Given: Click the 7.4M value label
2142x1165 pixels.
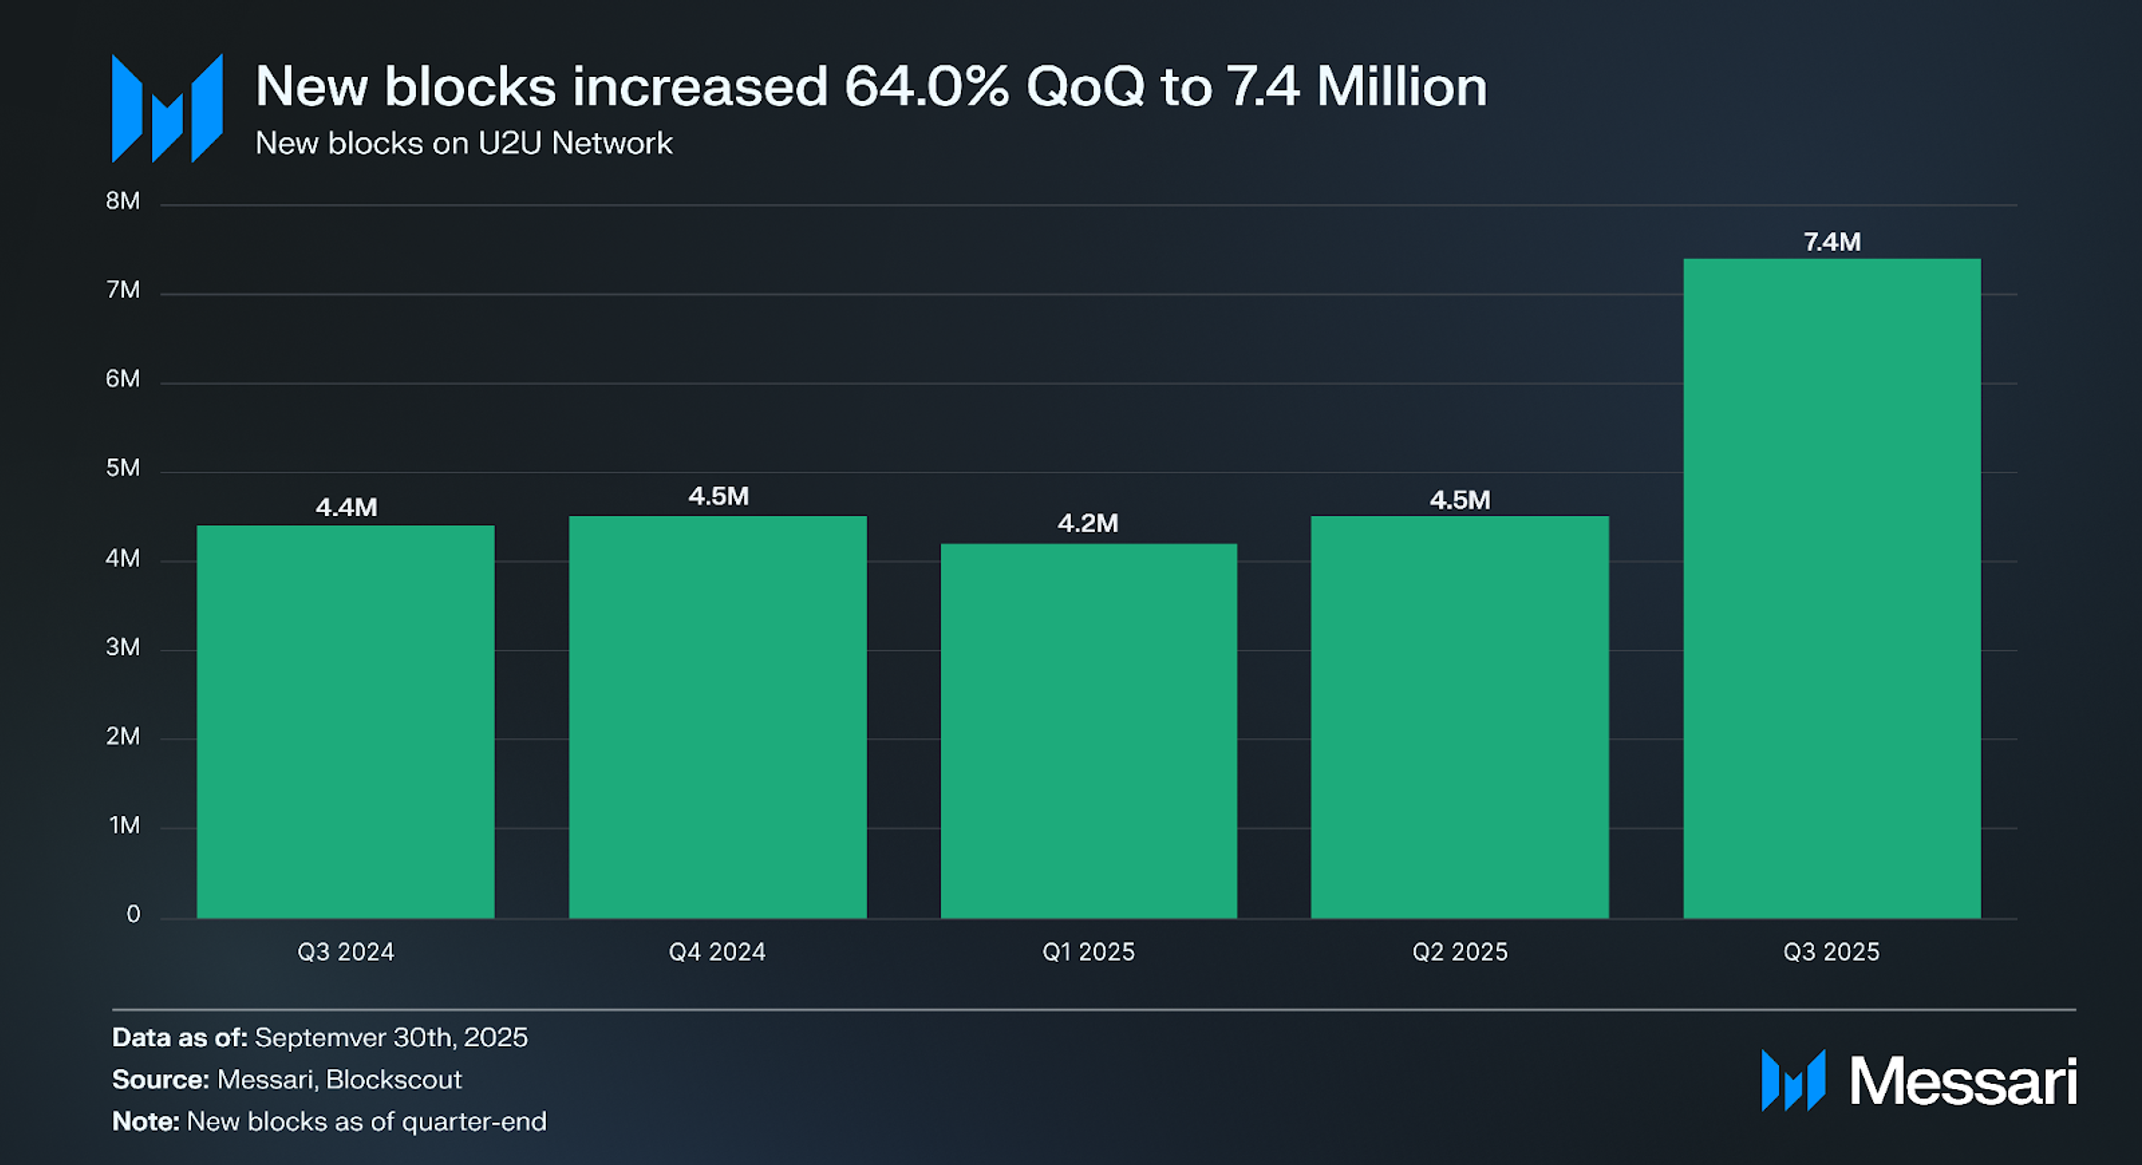Looking at the screenshot, I should (x=1831, y=242).
